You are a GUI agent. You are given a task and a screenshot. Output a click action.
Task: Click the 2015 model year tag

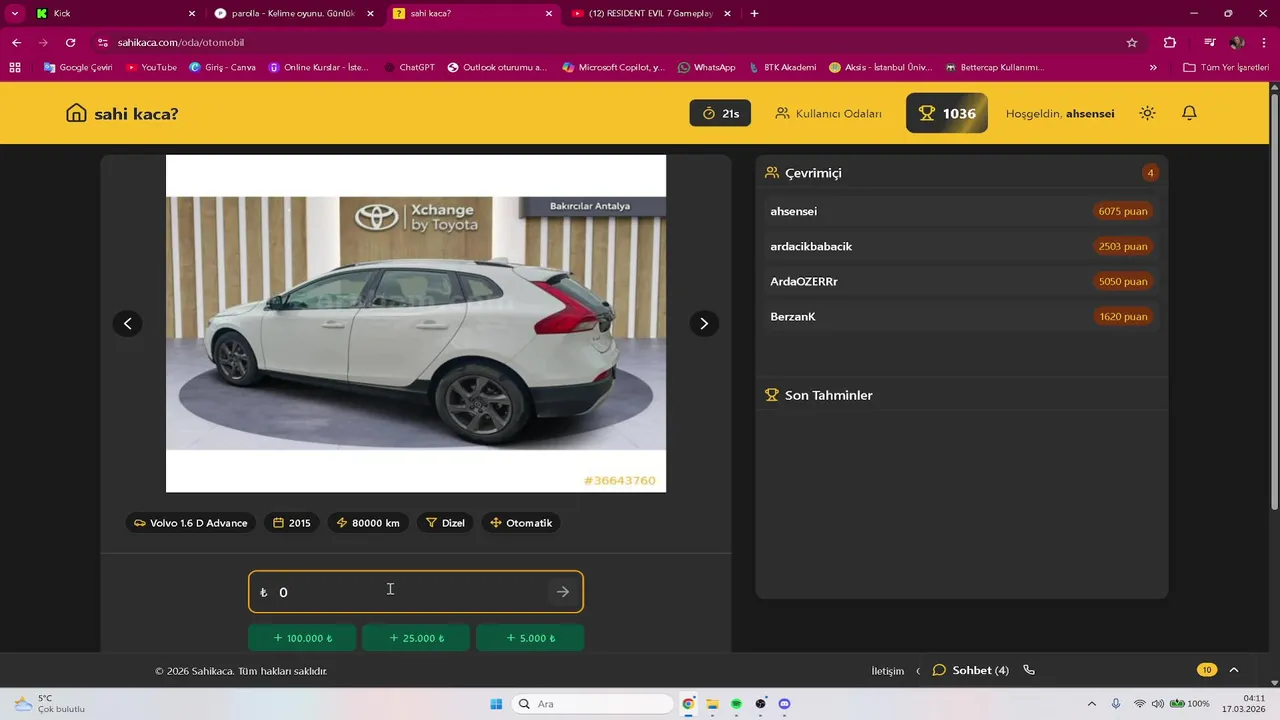292,523
